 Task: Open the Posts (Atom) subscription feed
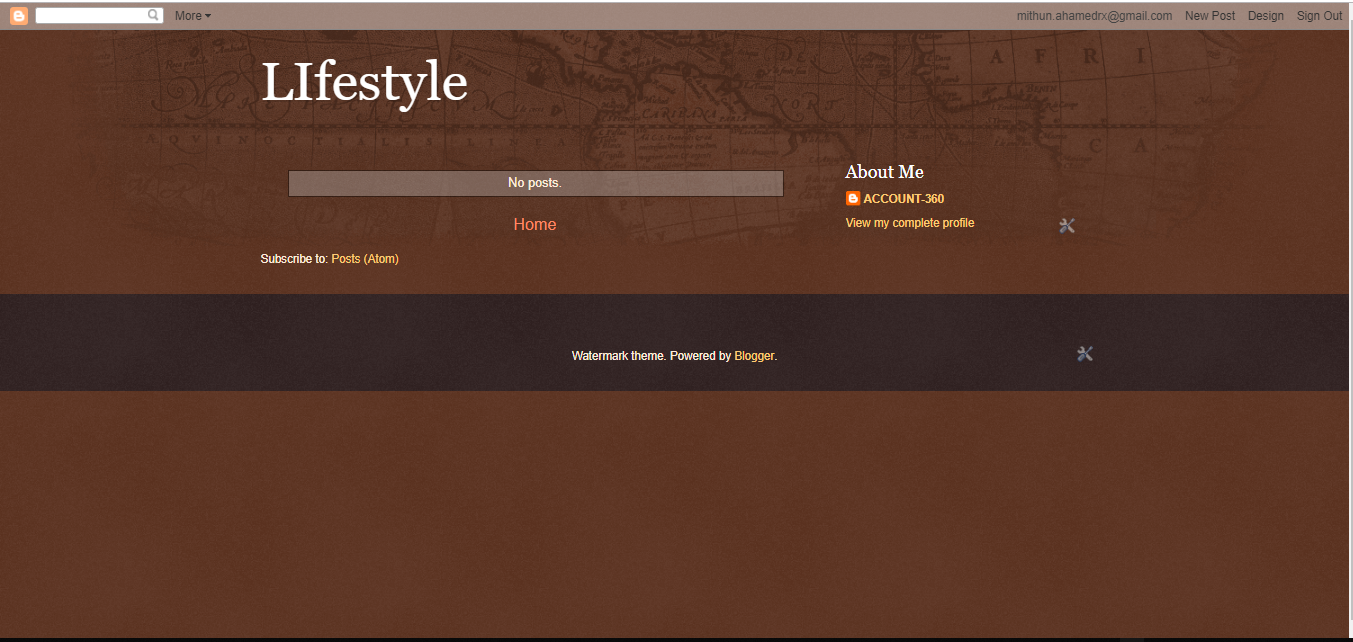[x=364, y=258]
